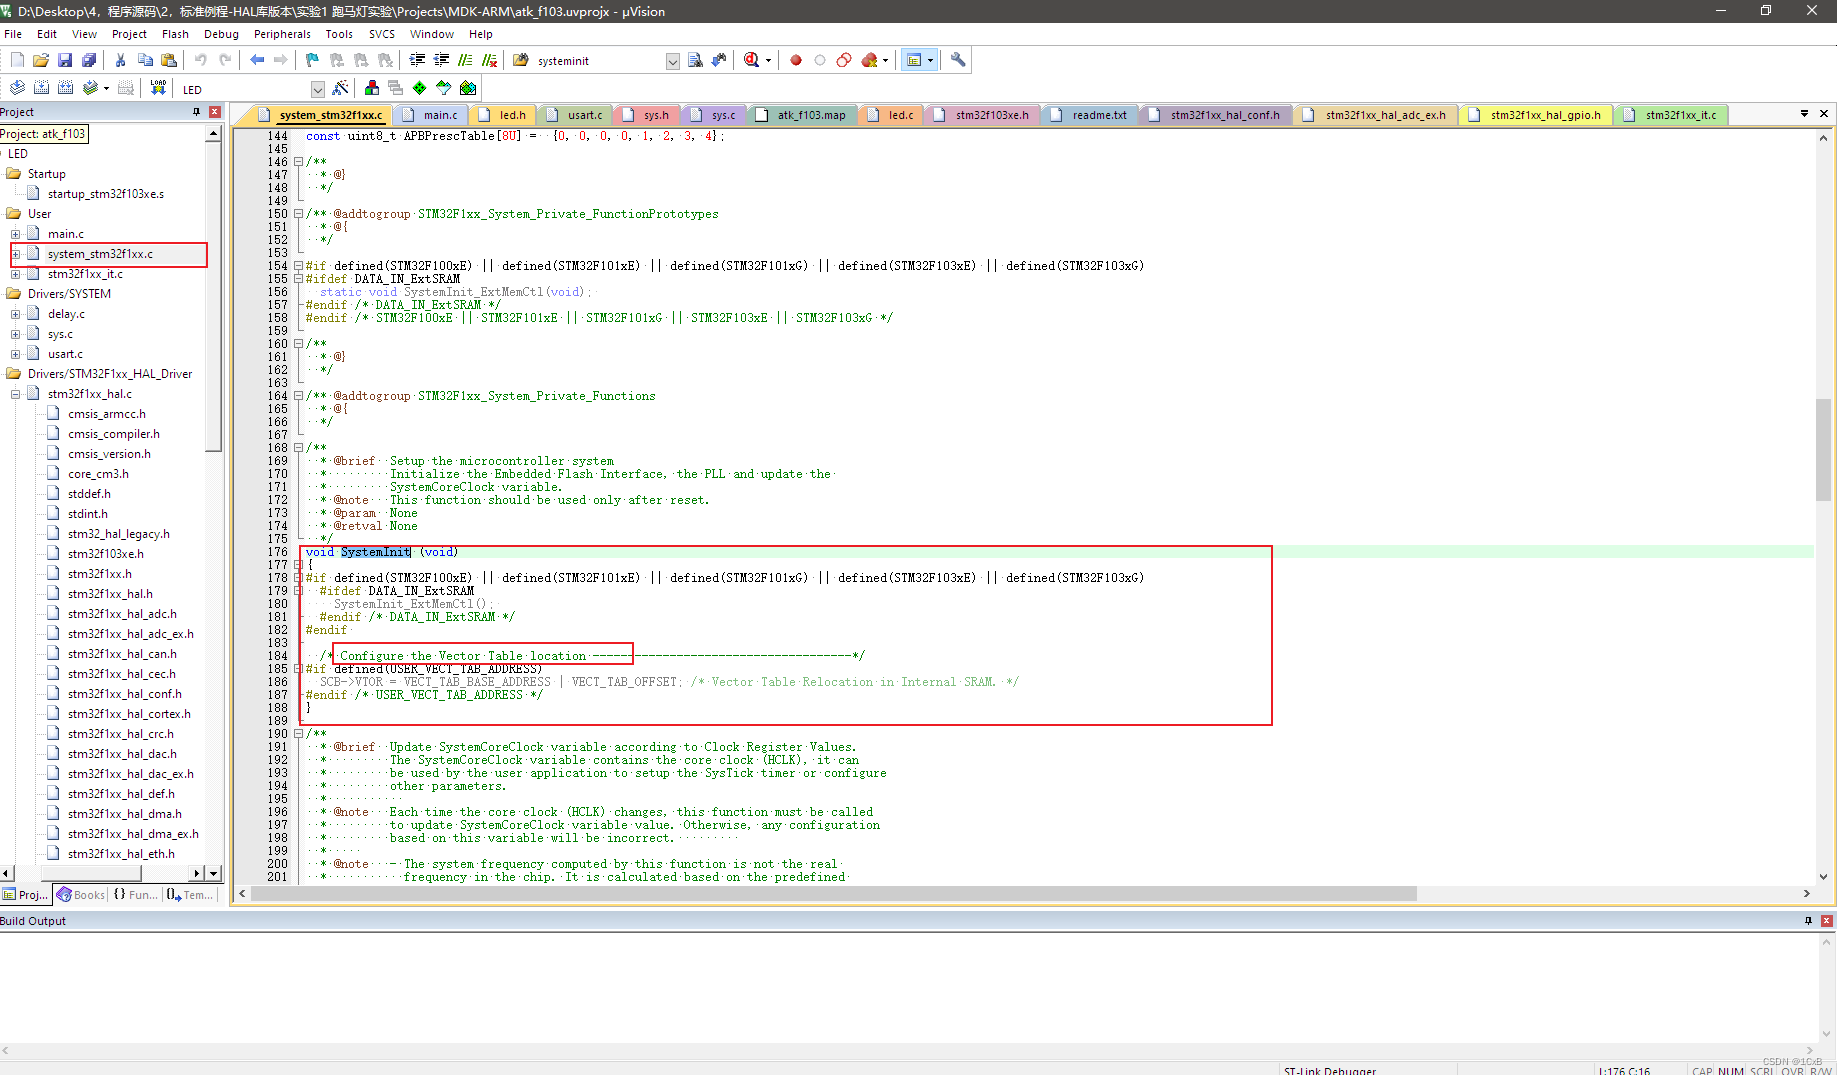
Task: Collapse the SystemInit function fold at line 177
Action: coord(298,565)
